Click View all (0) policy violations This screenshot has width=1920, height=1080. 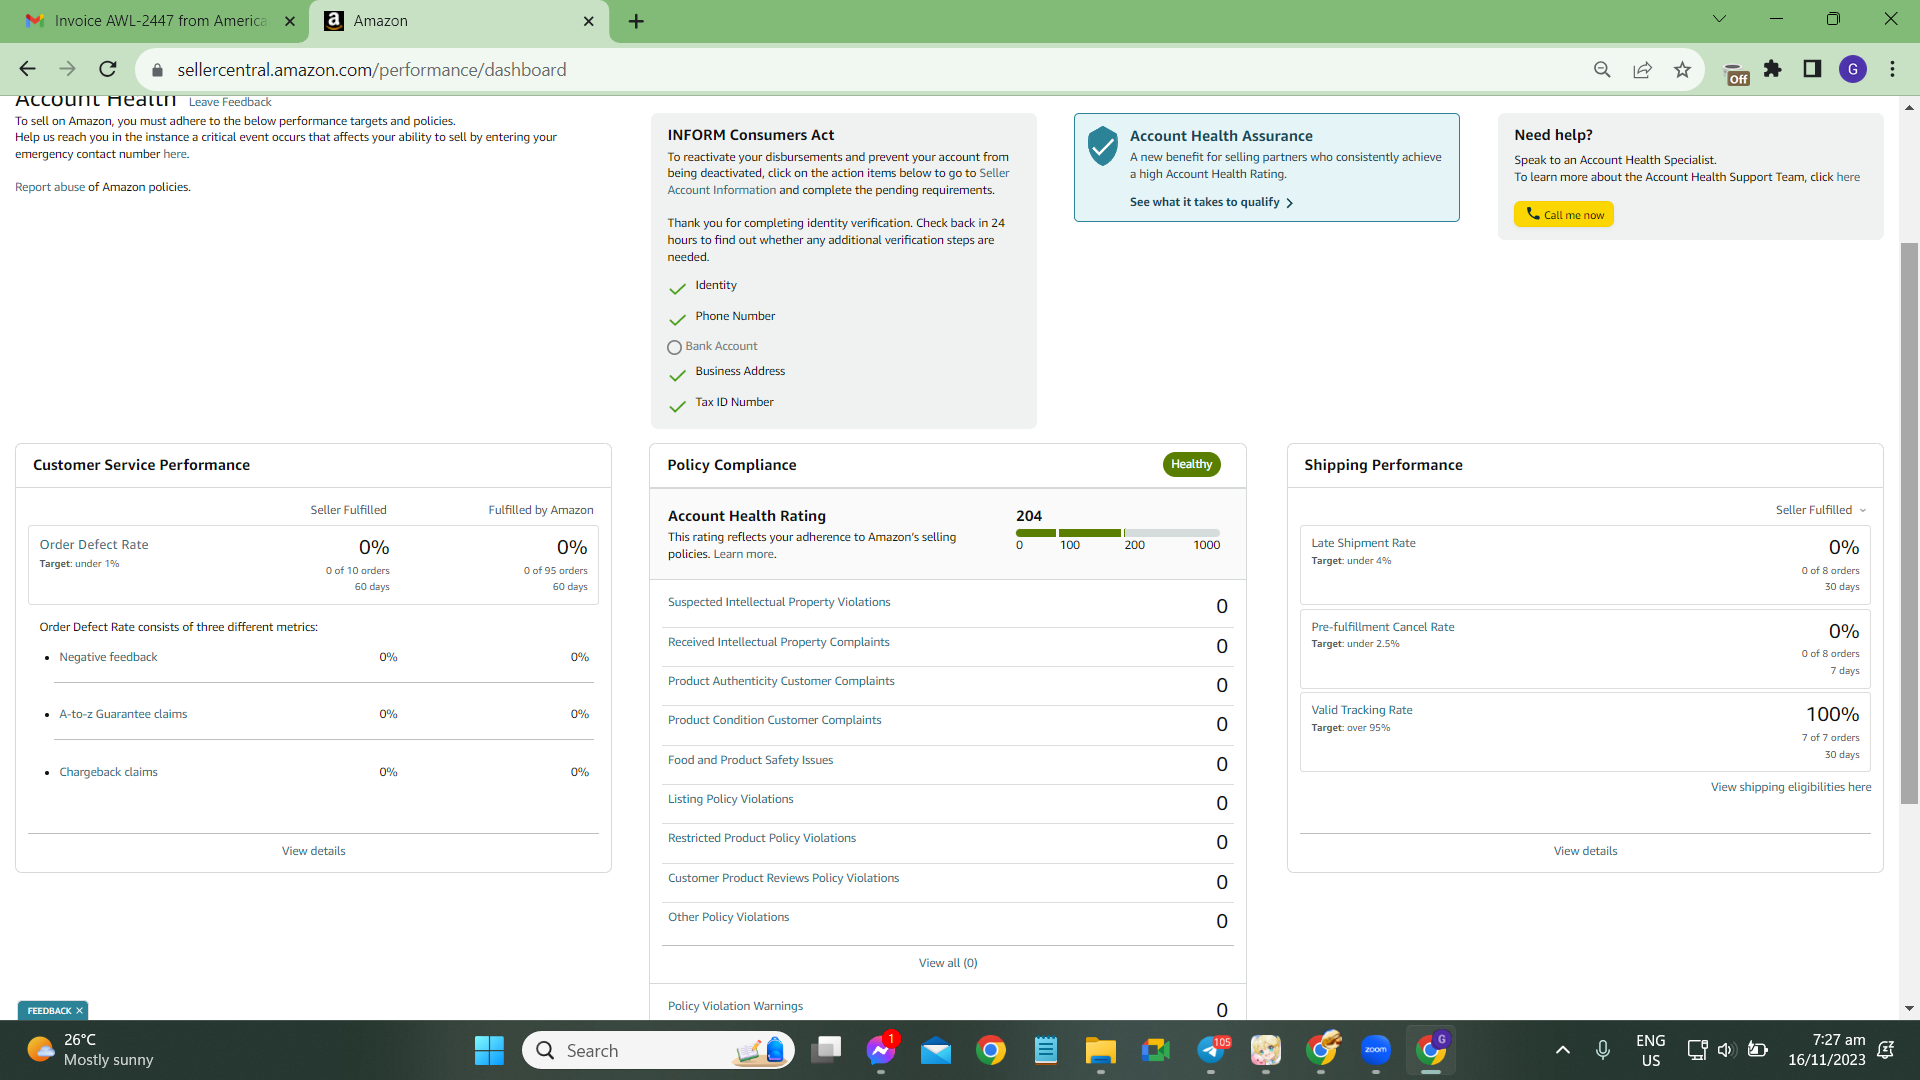point(948,963)
